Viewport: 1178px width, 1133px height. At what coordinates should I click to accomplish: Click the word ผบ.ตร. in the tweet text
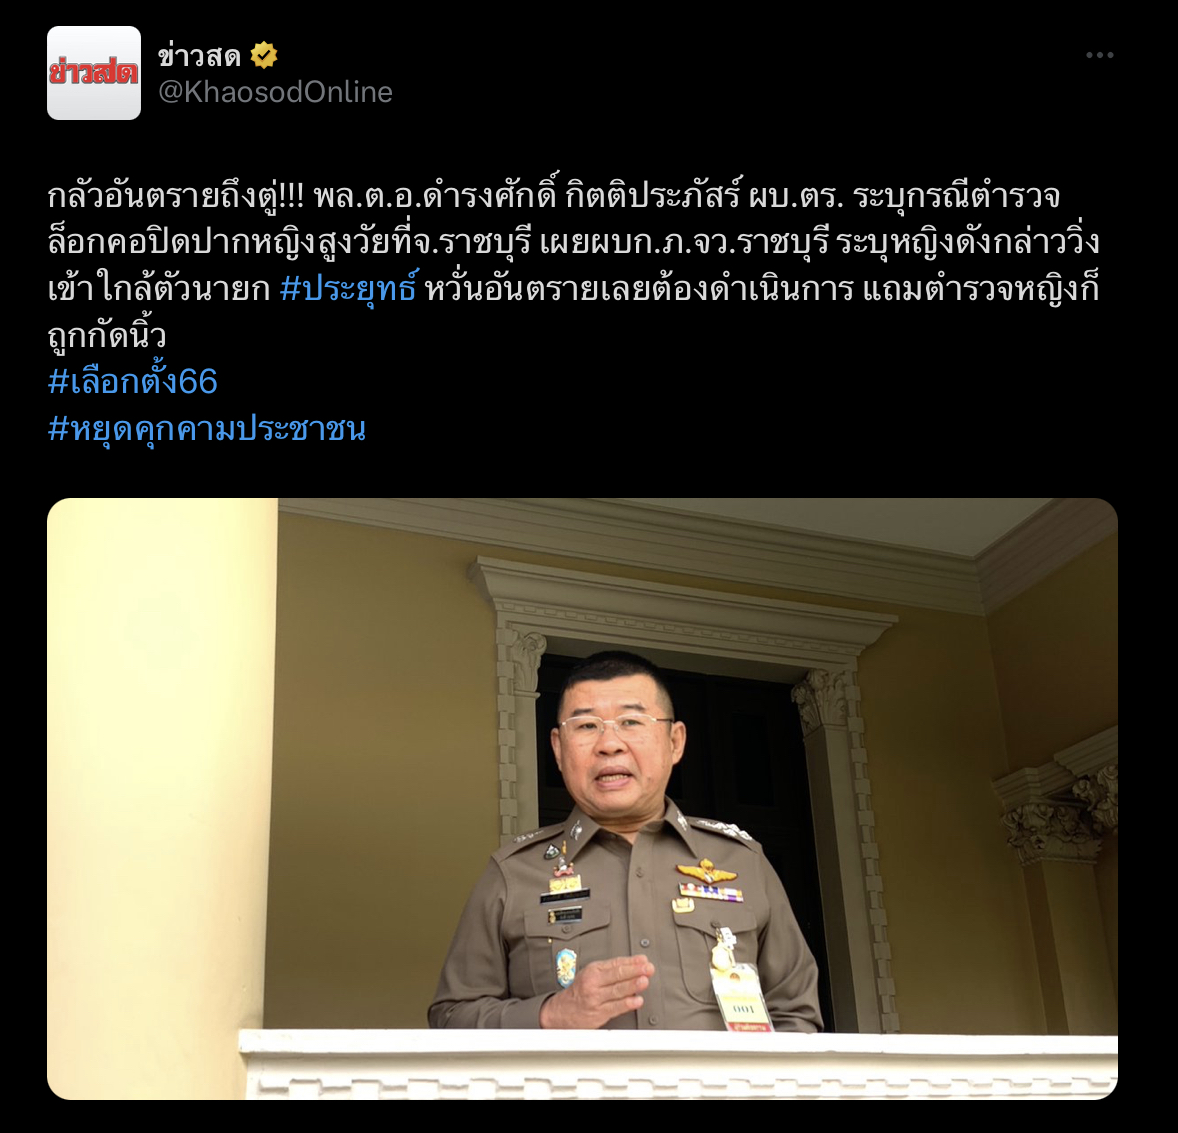[797, 197]
